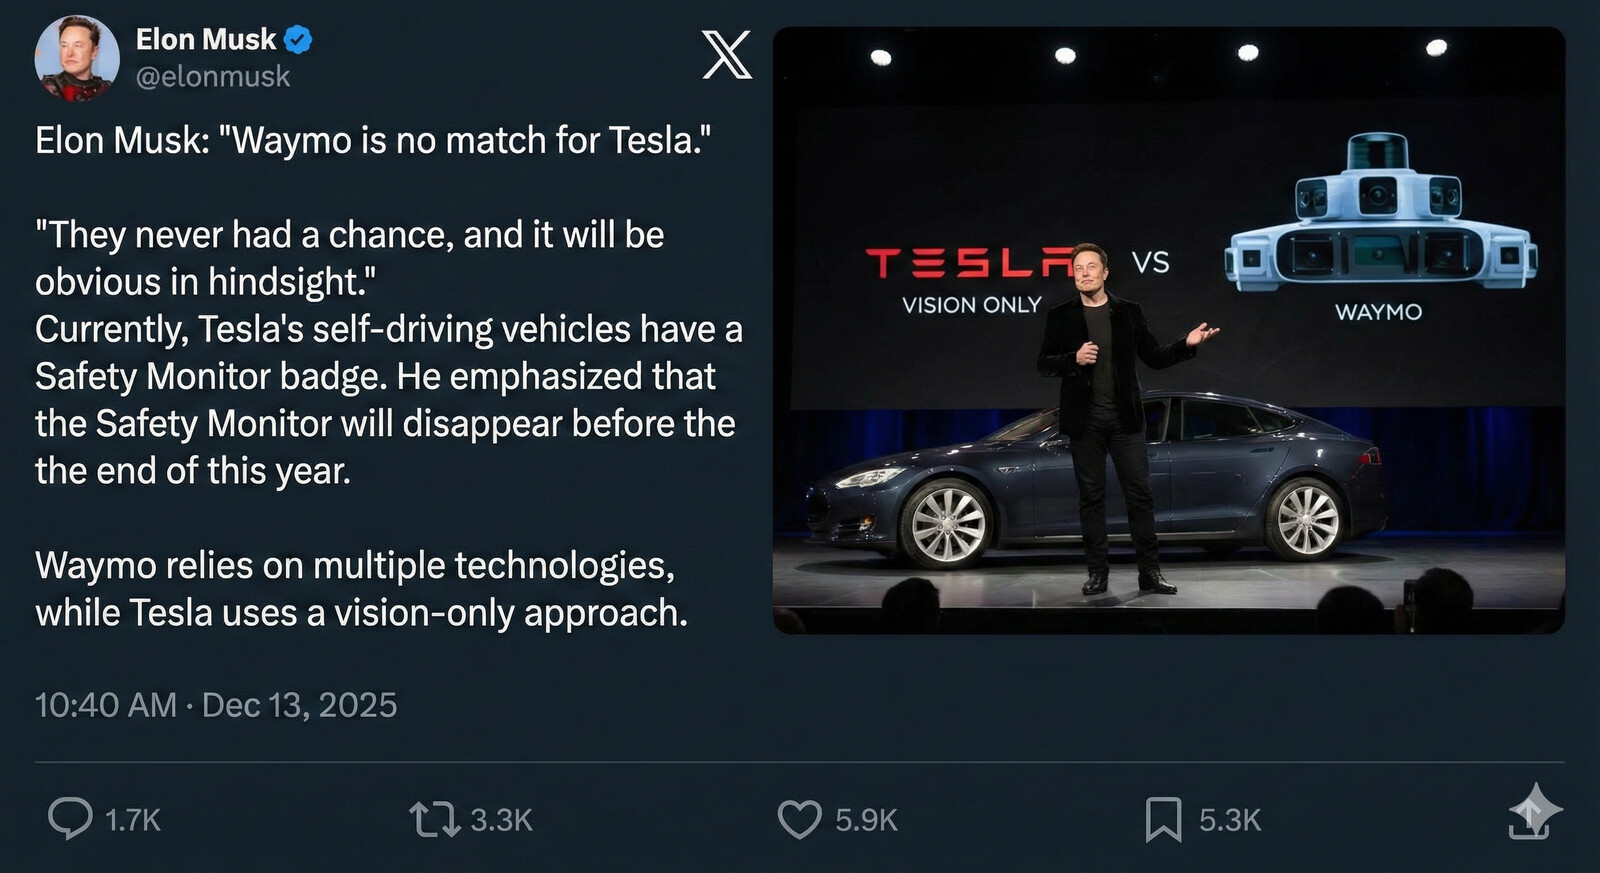Open Elon Musk's profile avatar picture
Image resolution: width=1600 pixels, height=873 pixels.
pos(76,58)
